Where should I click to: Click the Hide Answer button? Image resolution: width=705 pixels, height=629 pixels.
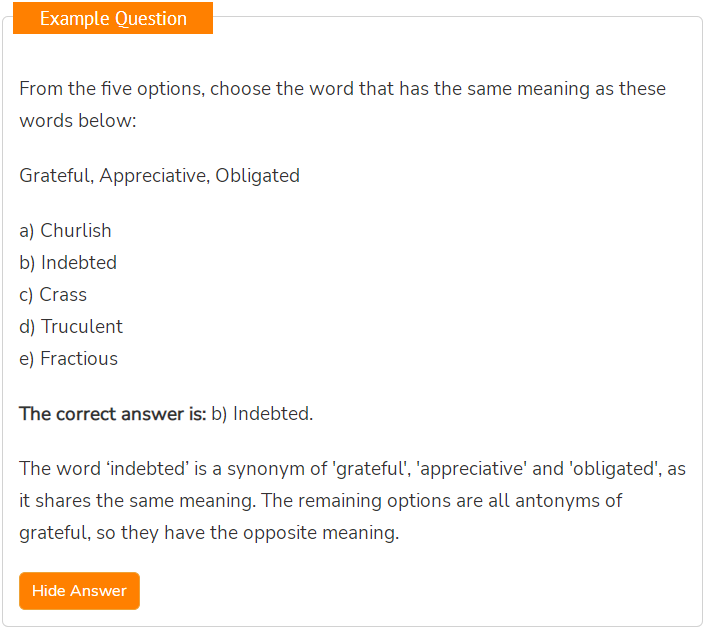[79, 590]
